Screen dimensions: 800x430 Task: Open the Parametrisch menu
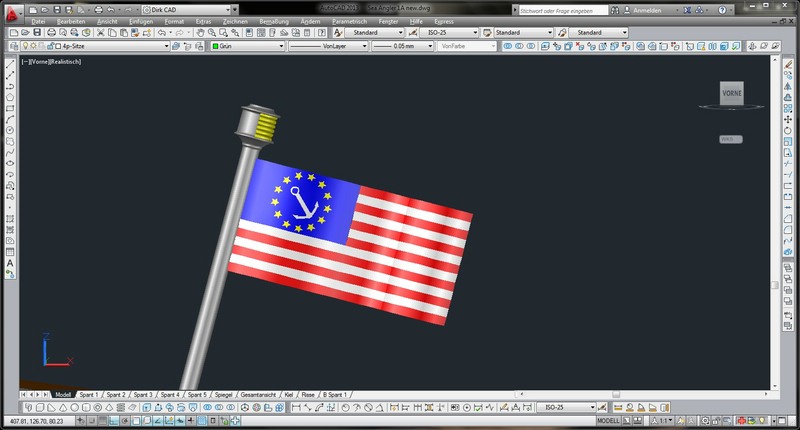(349, 21)
